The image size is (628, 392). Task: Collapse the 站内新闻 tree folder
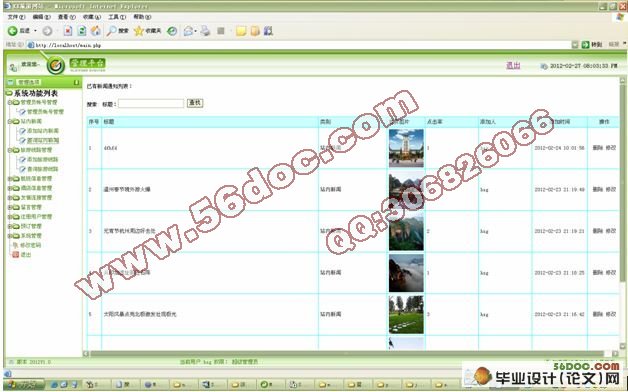click(10, 121)
